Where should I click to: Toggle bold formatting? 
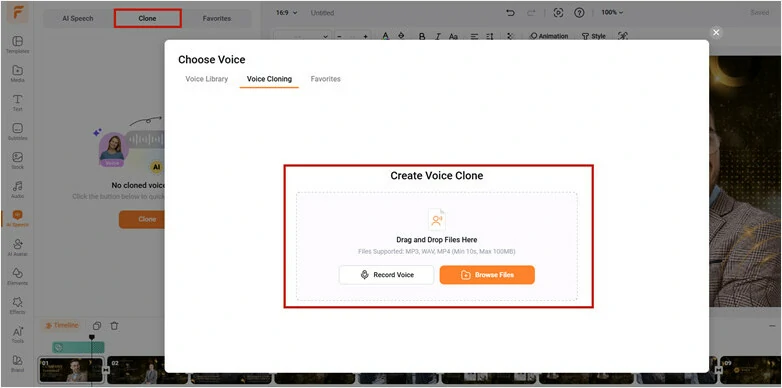[x=422, y=36]
